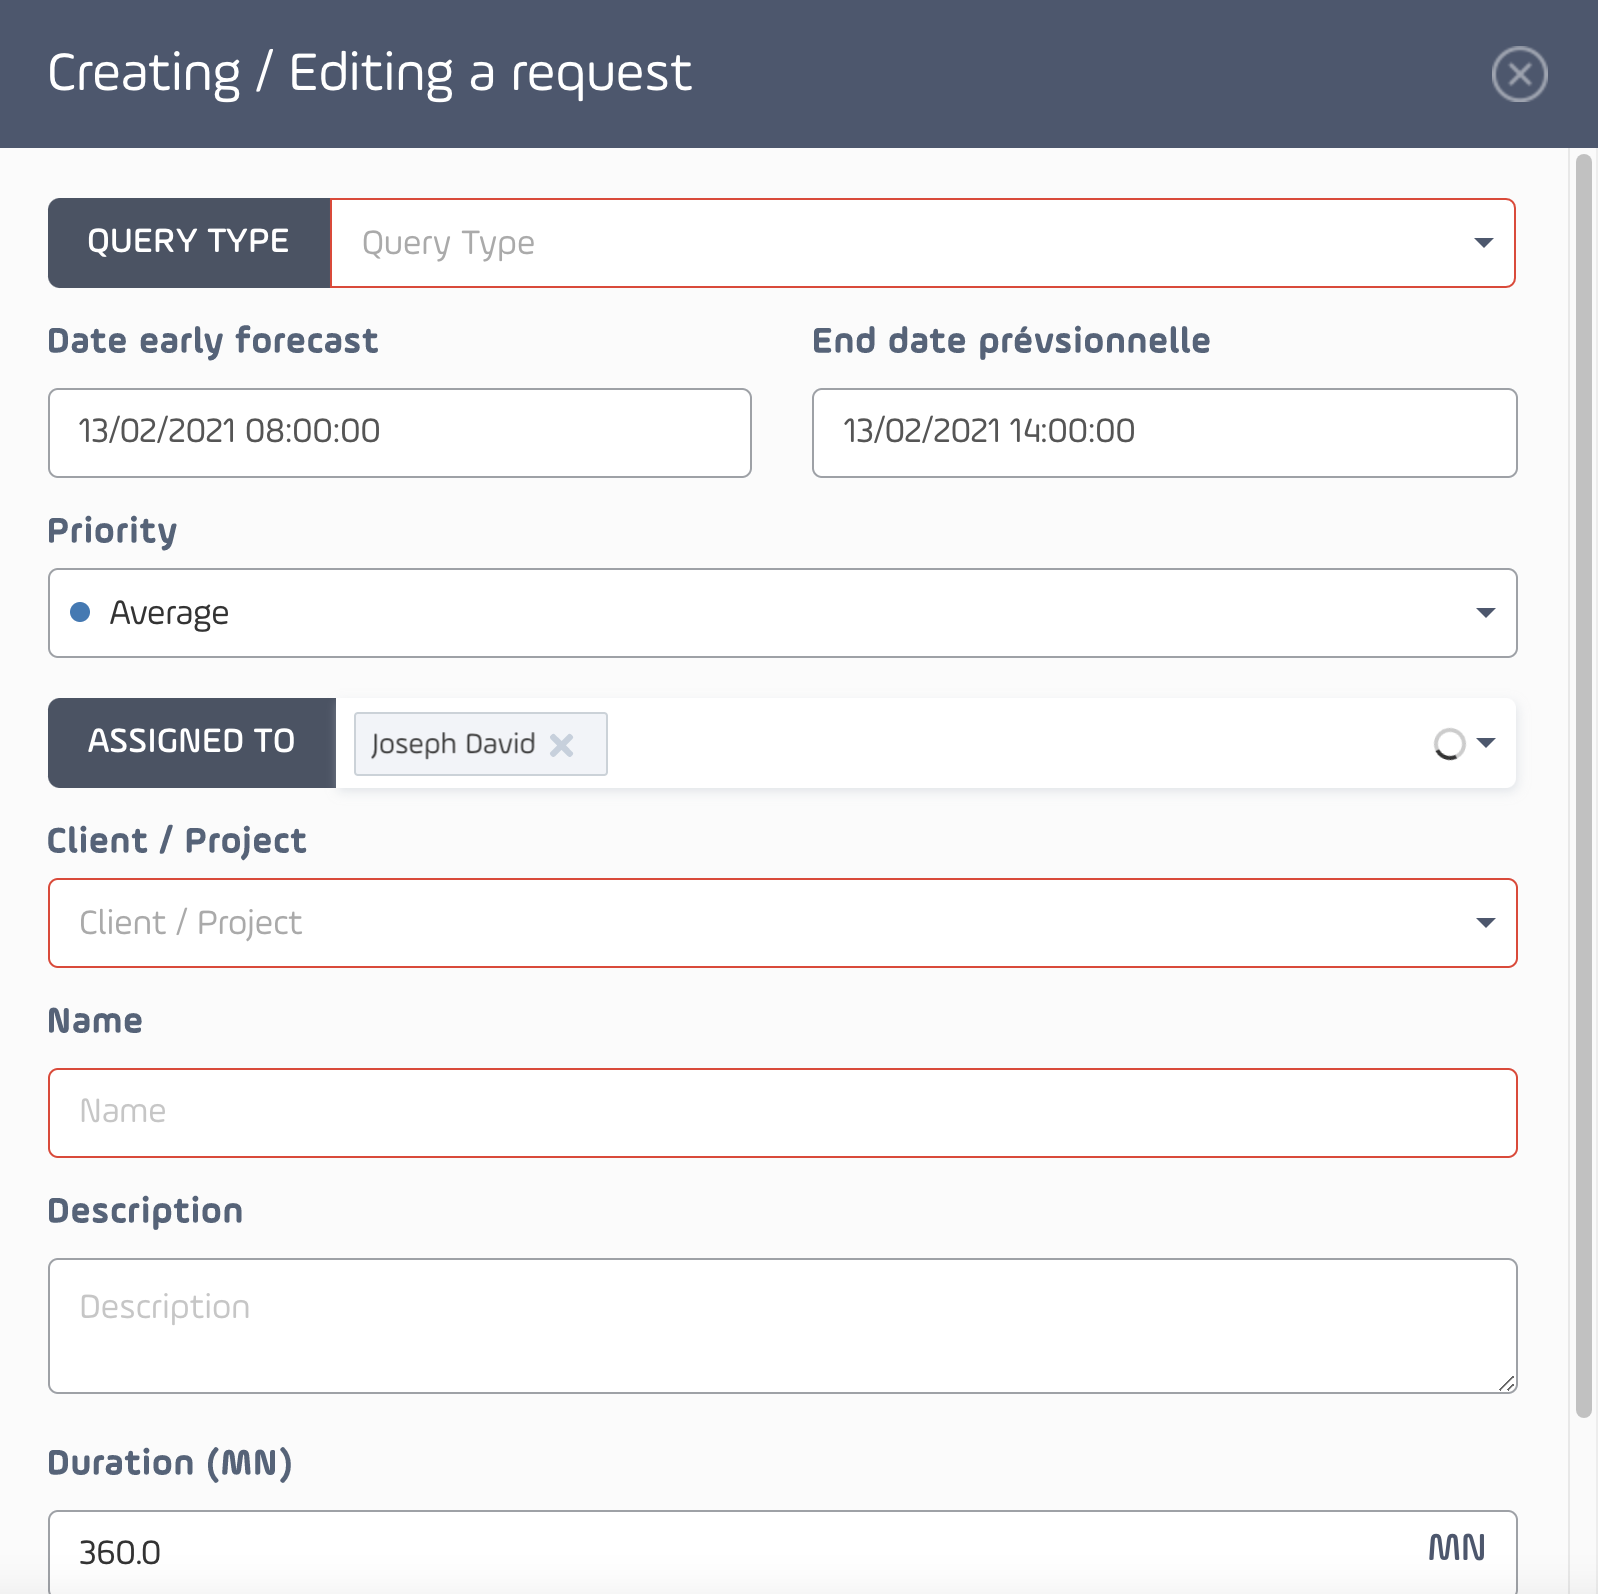
Task: Expand the Client / Project dropdown arrow
Action: 1486,923
